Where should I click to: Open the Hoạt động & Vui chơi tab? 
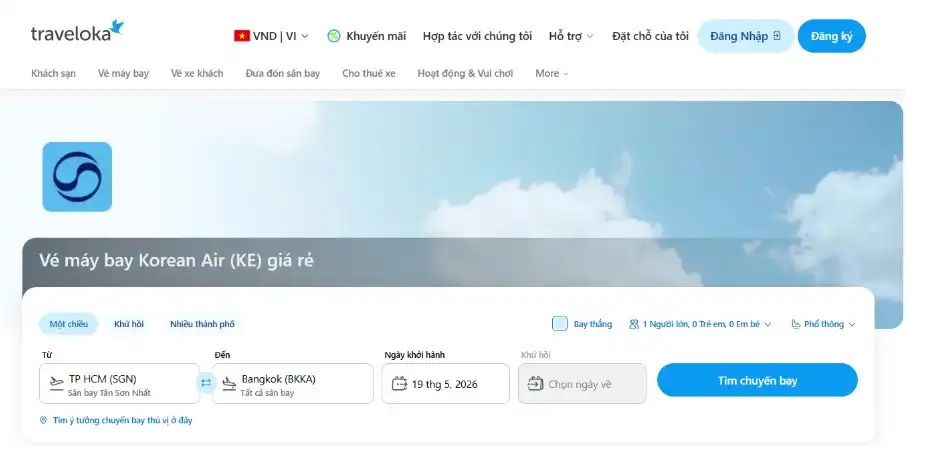click(x=465, y=73)
